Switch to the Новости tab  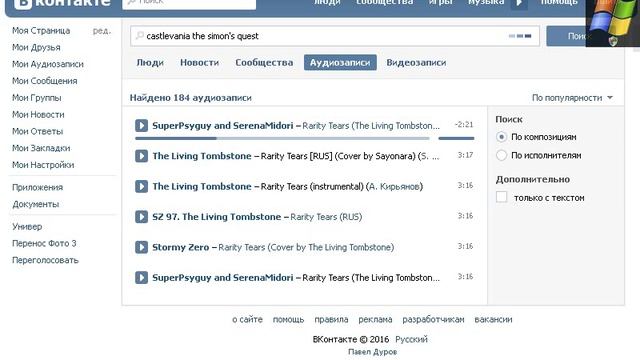200,62
